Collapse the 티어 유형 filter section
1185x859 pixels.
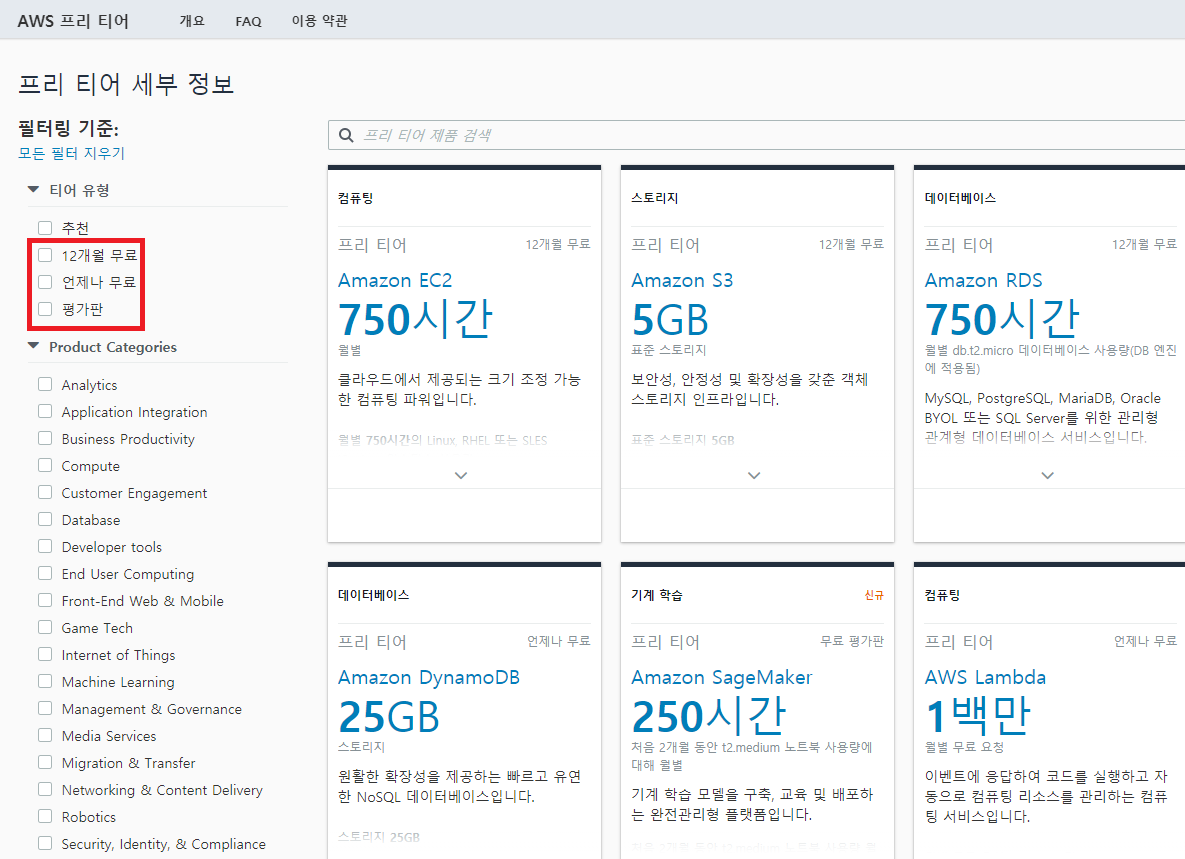tap(33, 190)
